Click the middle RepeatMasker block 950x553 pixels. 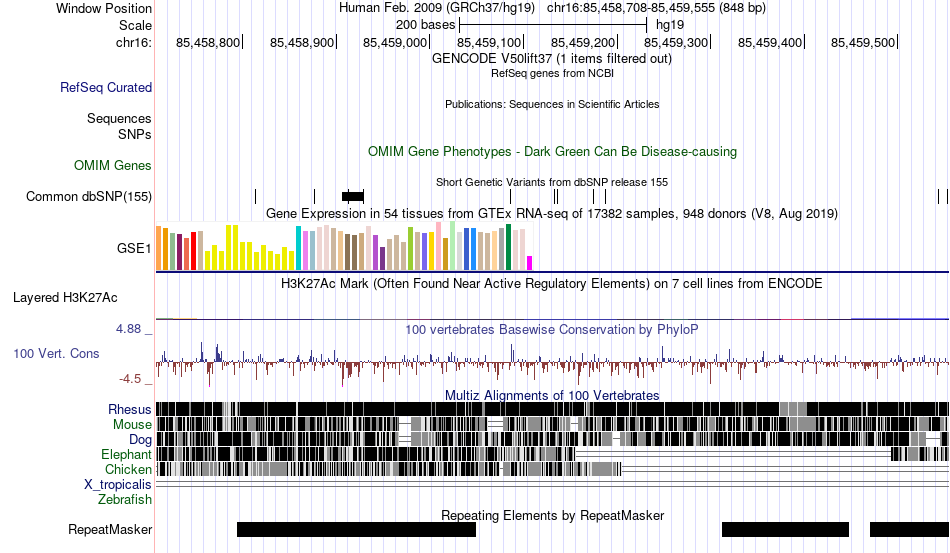point(785,529)
